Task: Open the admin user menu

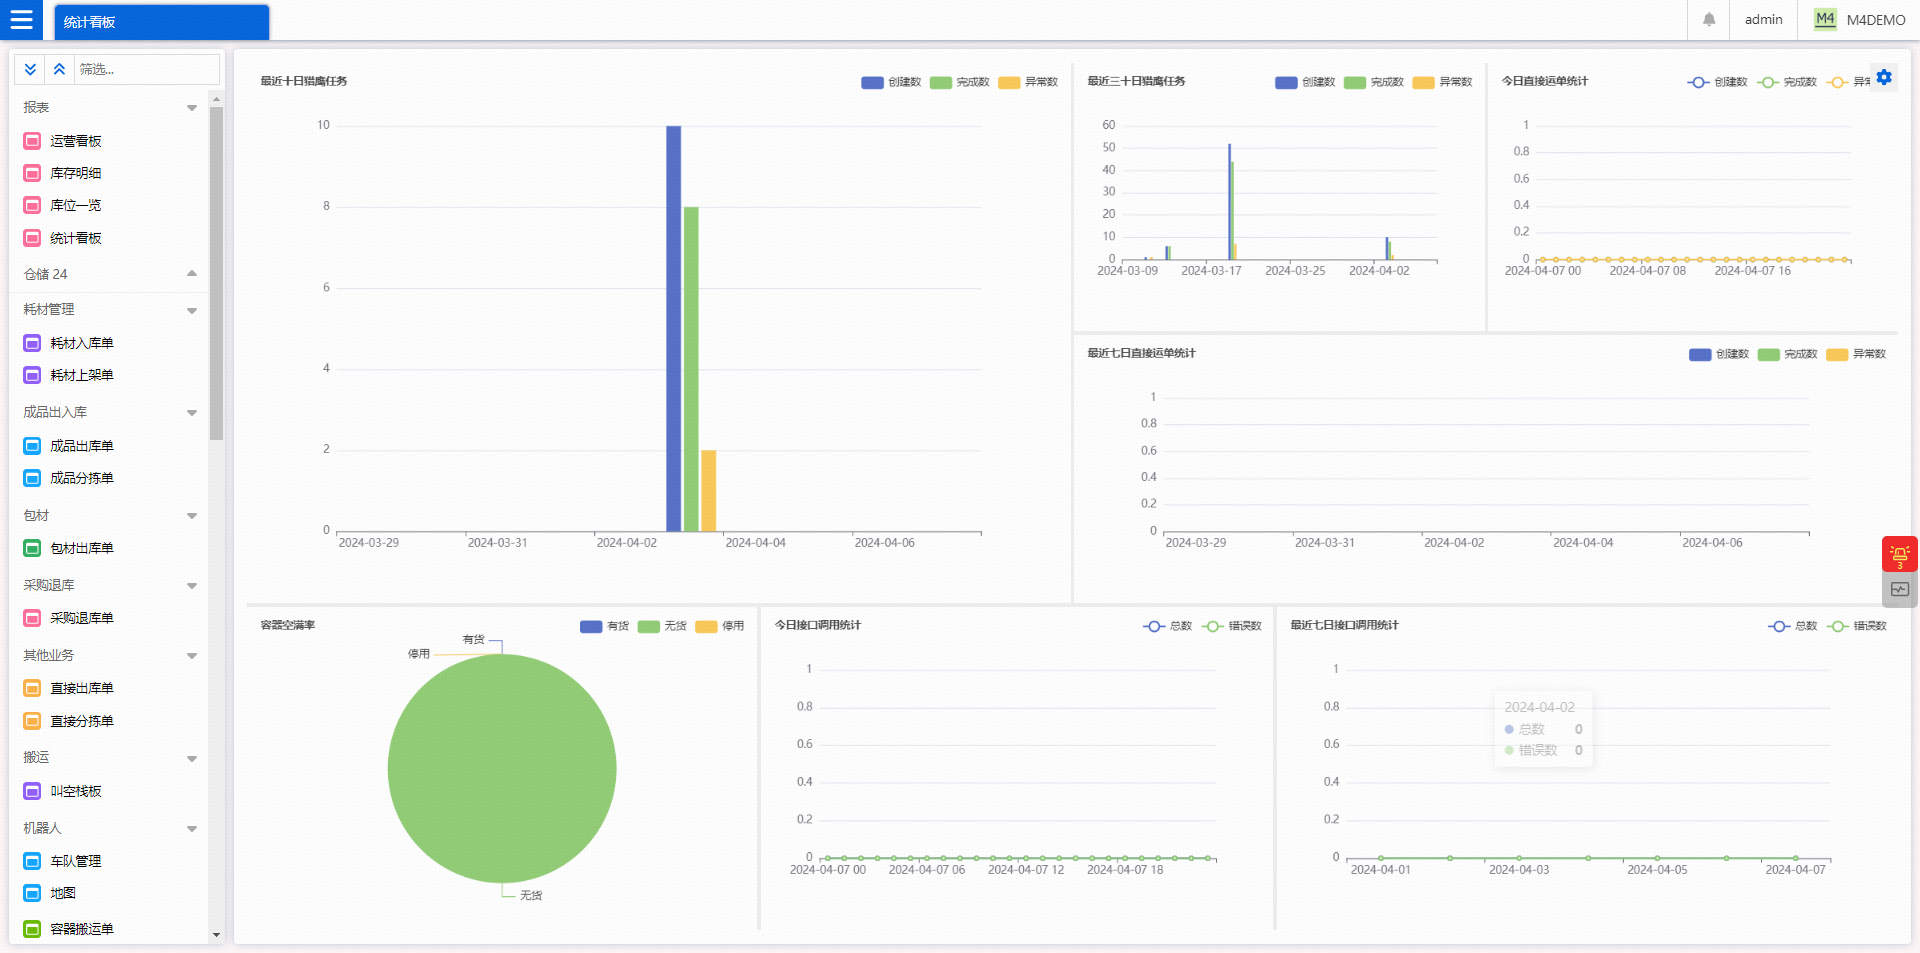Action: tap(1764, 19)
